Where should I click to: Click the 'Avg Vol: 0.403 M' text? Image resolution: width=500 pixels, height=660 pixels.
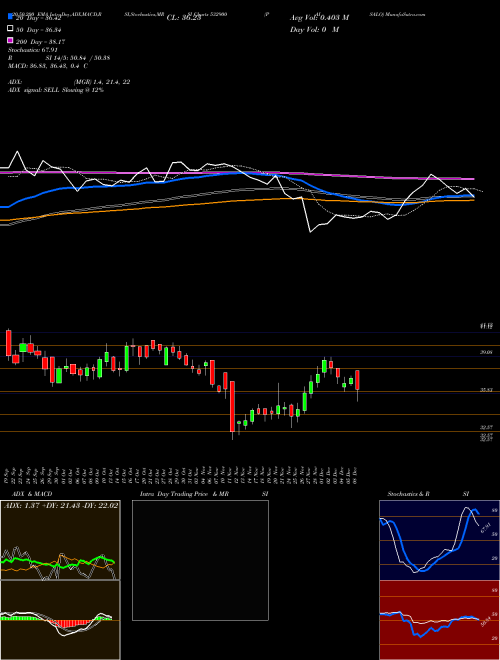click(319, 18)
